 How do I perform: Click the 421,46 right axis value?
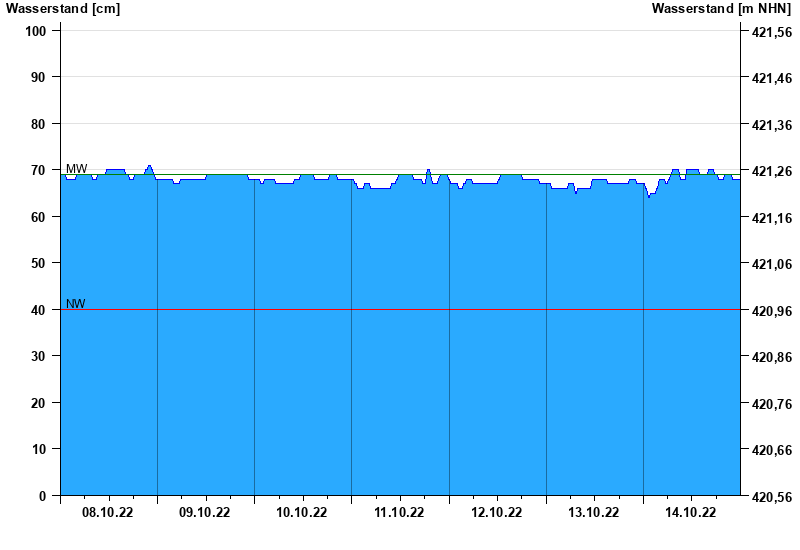[772, 78]
